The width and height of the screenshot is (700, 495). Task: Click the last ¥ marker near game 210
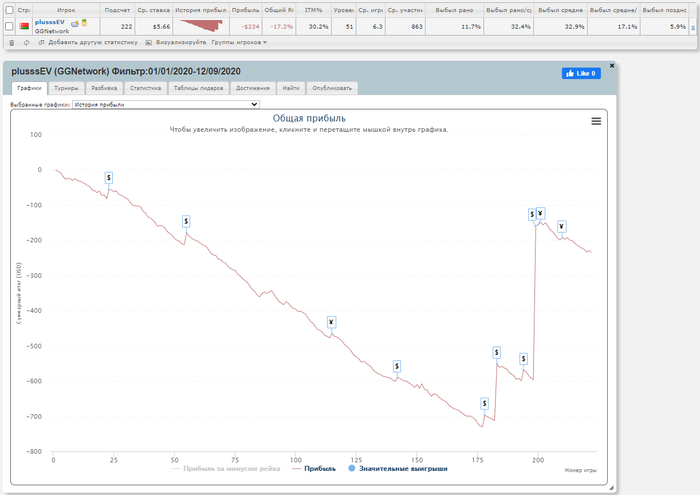coord(562,227)
